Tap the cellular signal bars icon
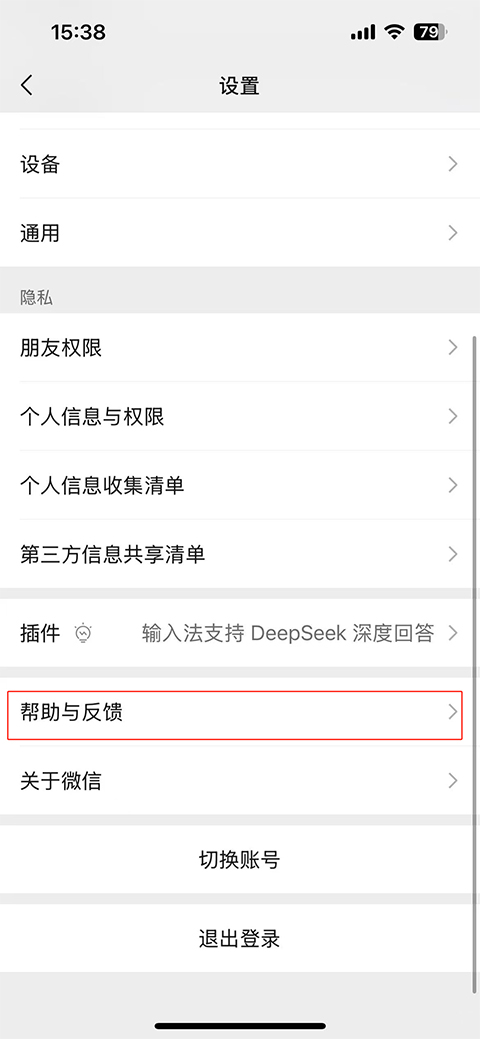This screenshot has height=1039, width=480. (x=363, y=32)
